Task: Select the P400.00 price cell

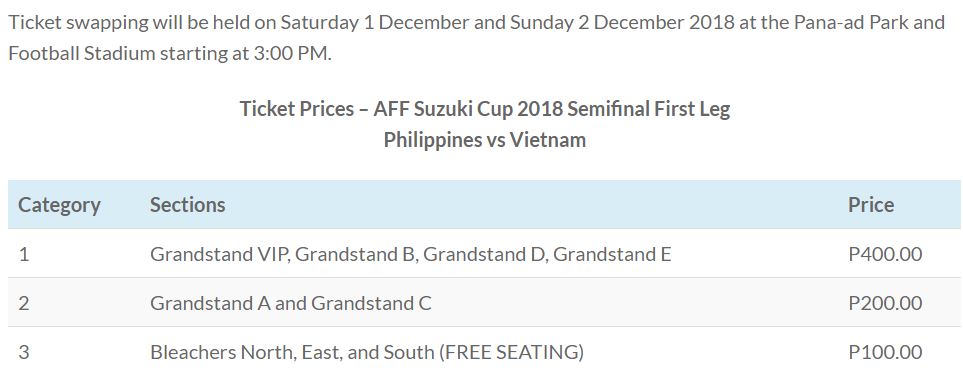Action: 885,254
